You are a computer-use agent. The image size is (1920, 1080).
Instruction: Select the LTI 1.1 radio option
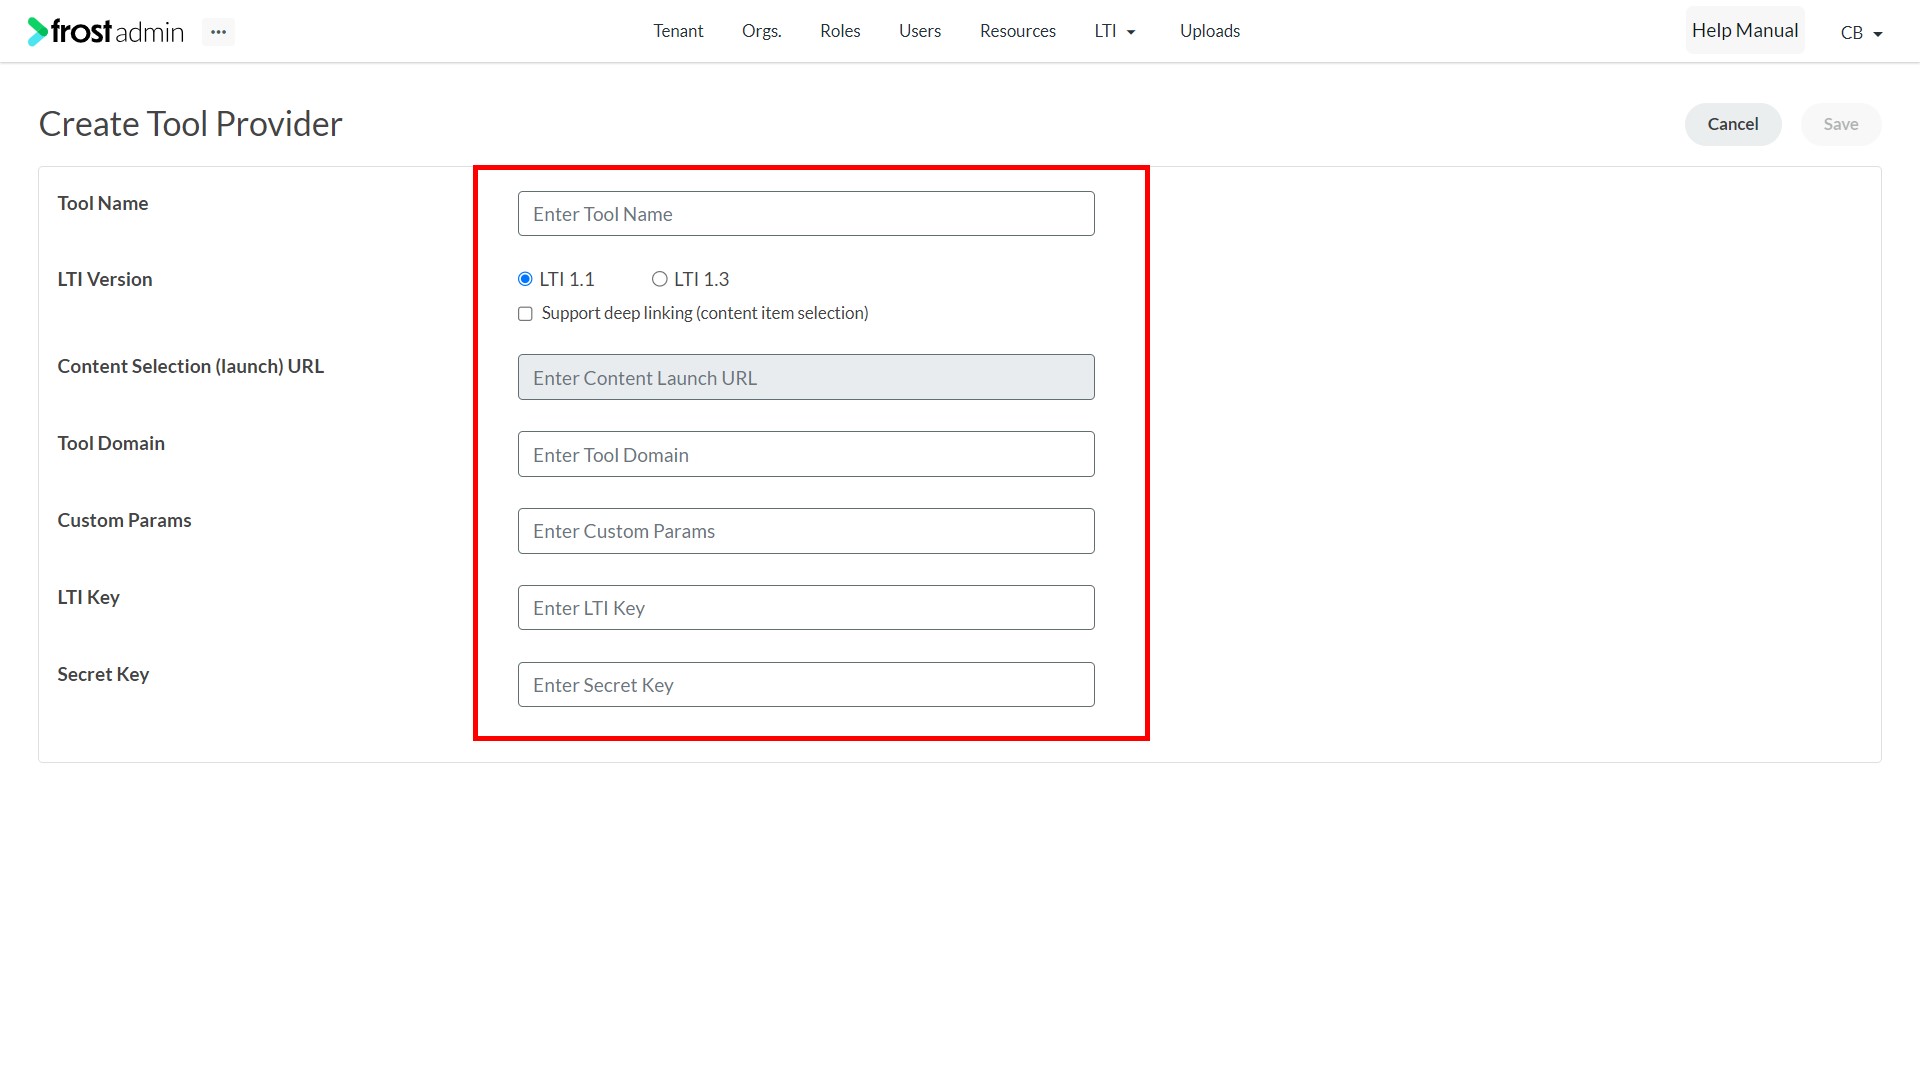click(525, 279)
